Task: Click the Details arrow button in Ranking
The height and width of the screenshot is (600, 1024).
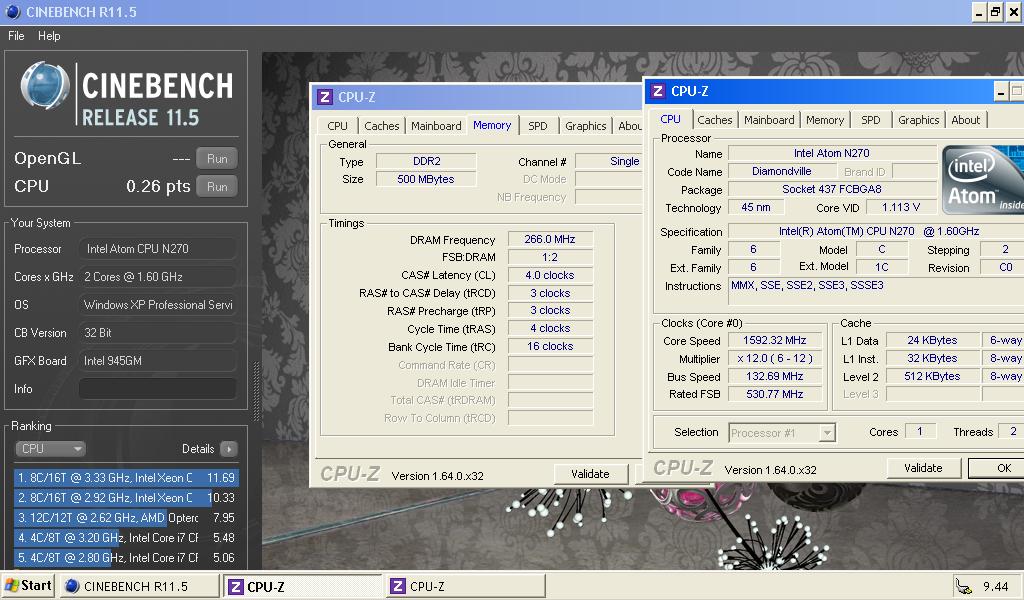Action: point(229,449)
